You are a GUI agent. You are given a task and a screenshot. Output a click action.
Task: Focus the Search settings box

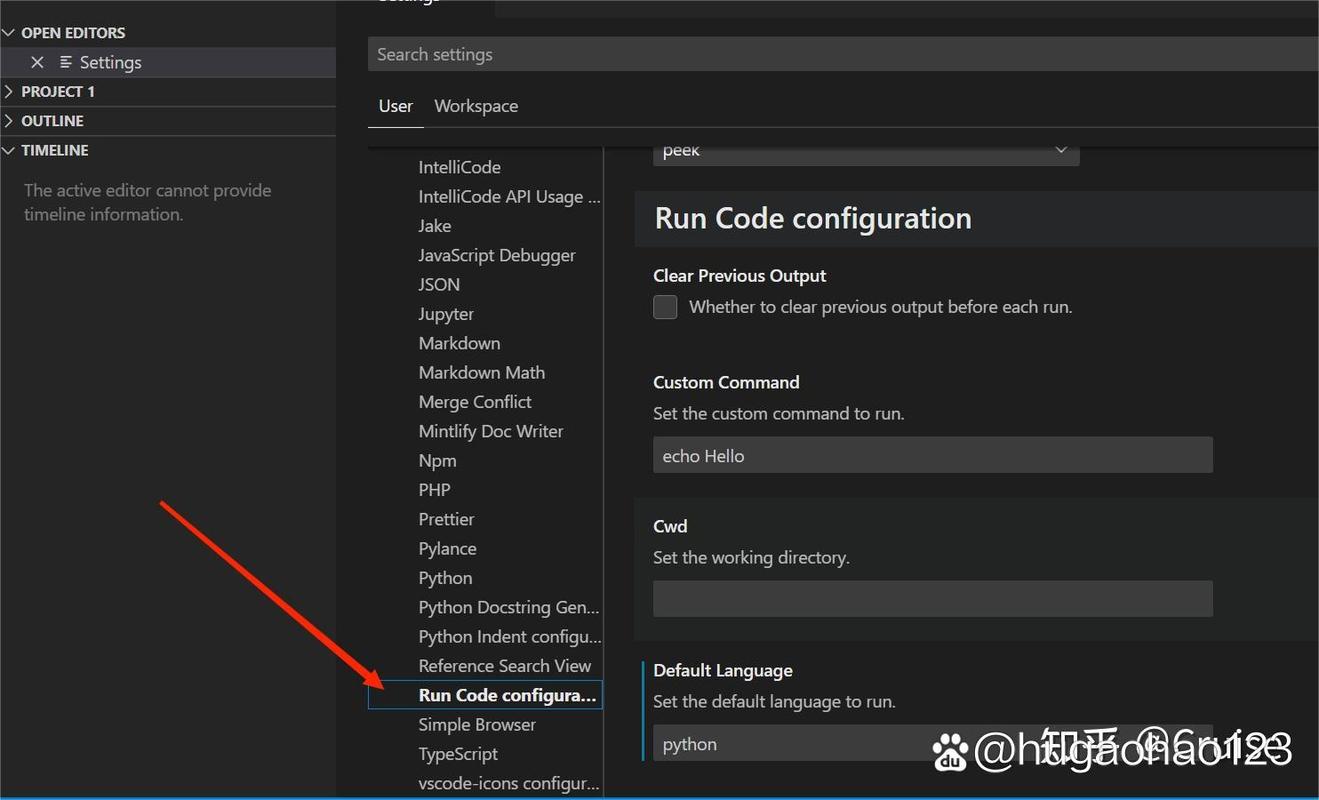(842, 54)
